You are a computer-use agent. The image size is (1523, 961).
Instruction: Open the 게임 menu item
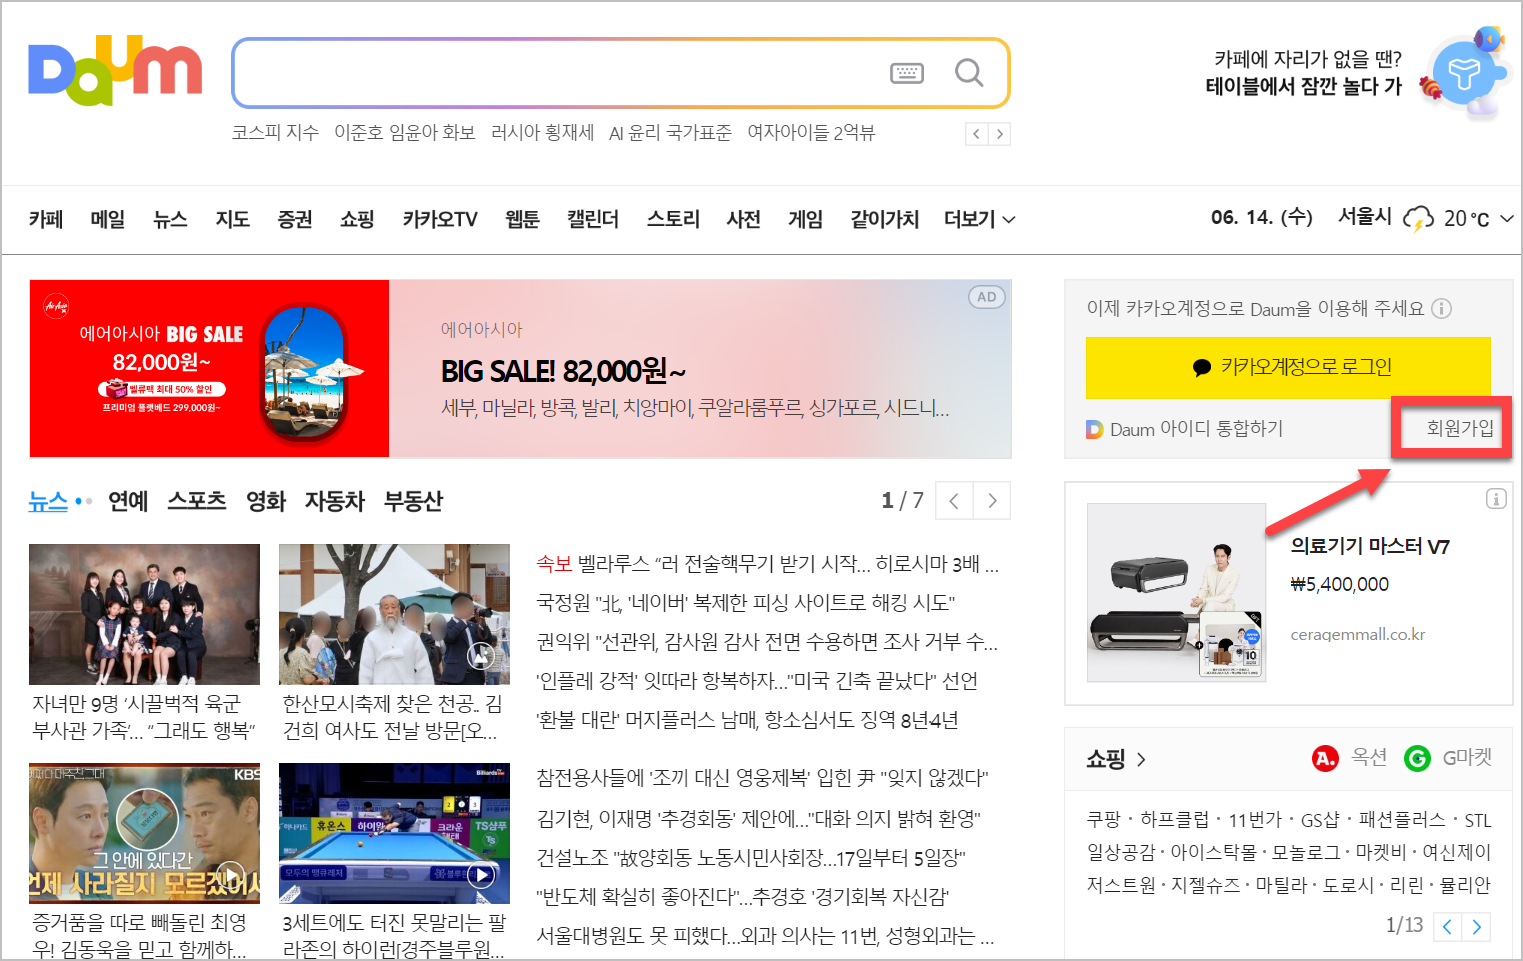tap(805, 219)
